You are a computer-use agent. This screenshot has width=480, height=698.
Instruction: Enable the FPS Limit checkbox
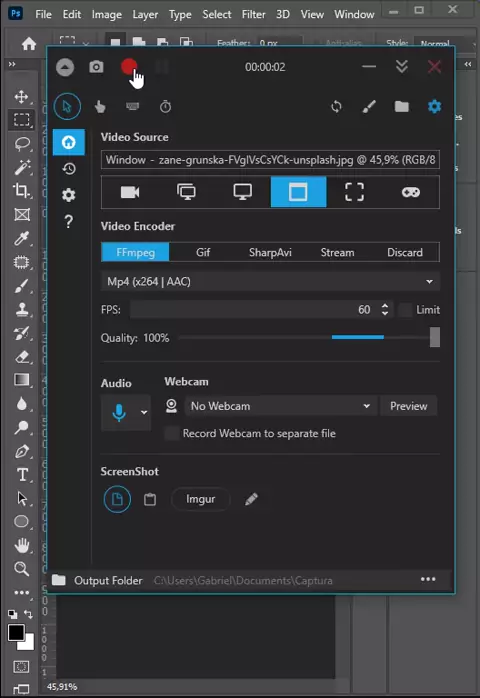[405, 310]
